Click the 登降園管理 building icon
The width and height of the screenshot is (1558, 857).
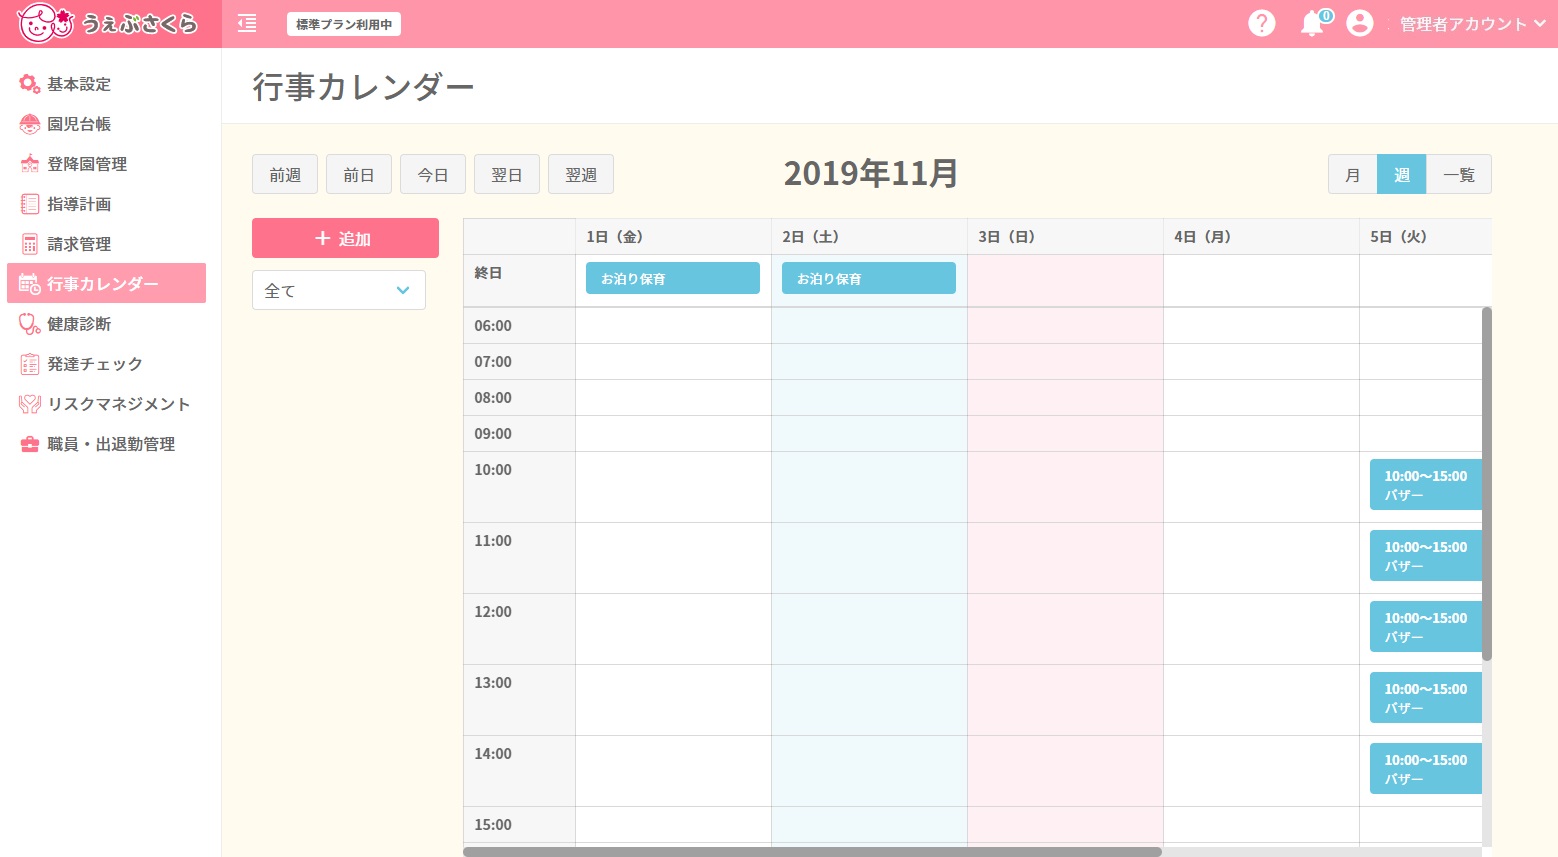tap(30, 164)
